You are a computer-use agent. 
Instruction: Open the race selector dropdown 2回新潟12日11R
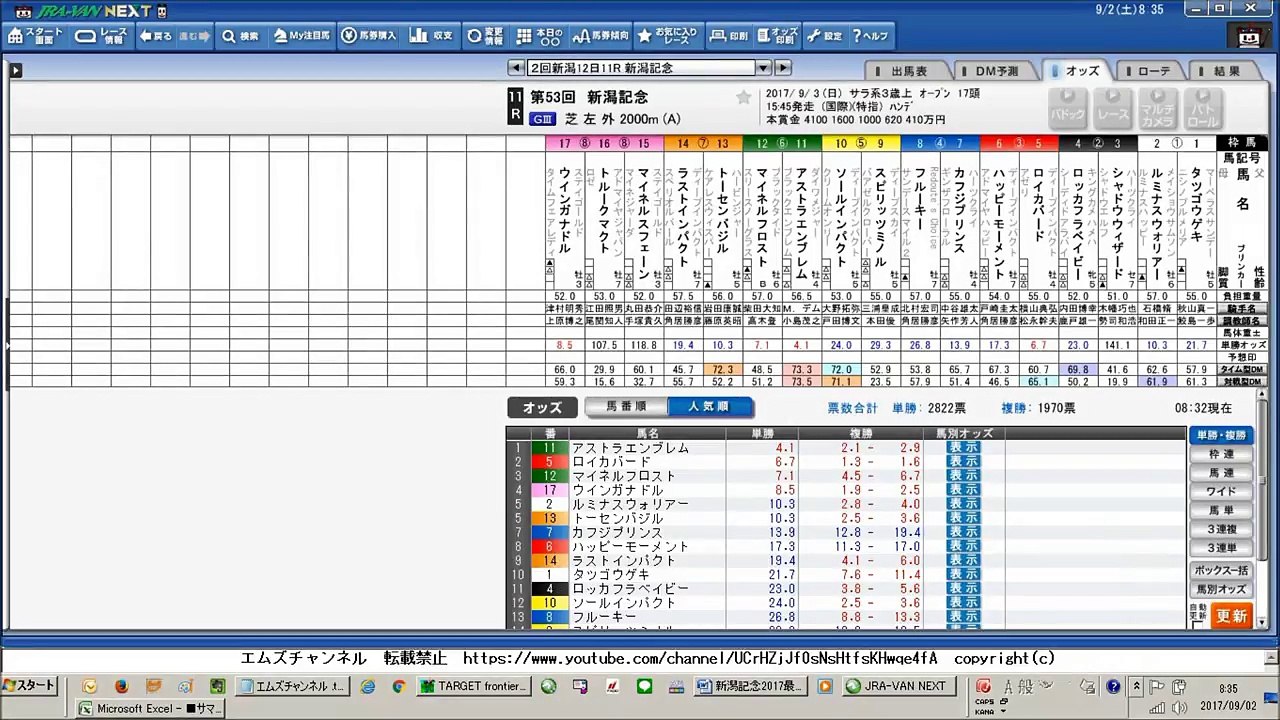click(x=650, y=68)
